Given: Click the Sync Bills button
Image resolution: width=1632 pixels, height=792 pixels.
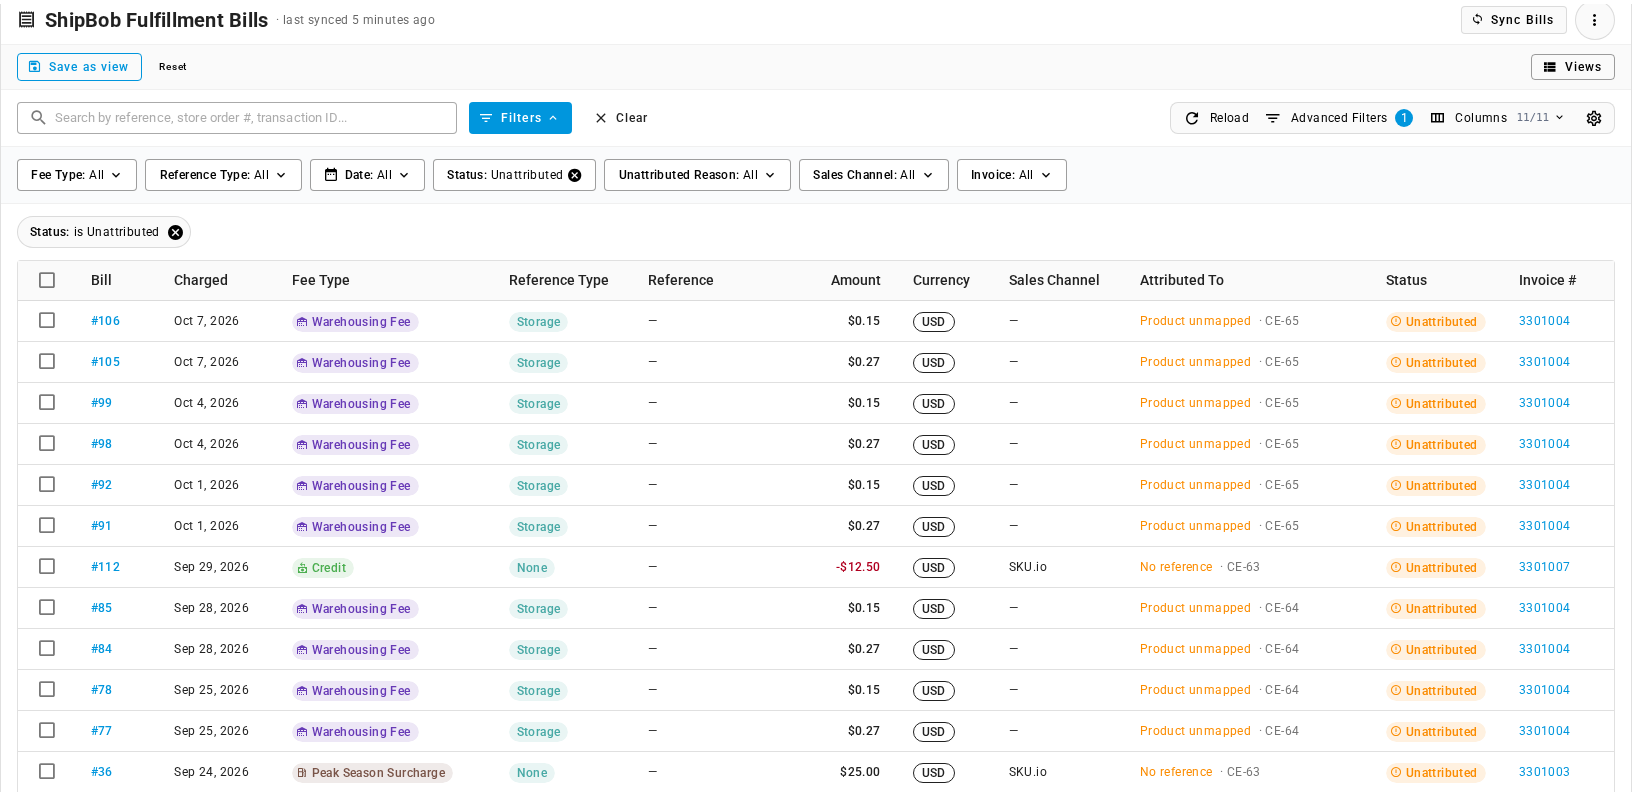Looking at the screenshot, I should click(1513, 20).
